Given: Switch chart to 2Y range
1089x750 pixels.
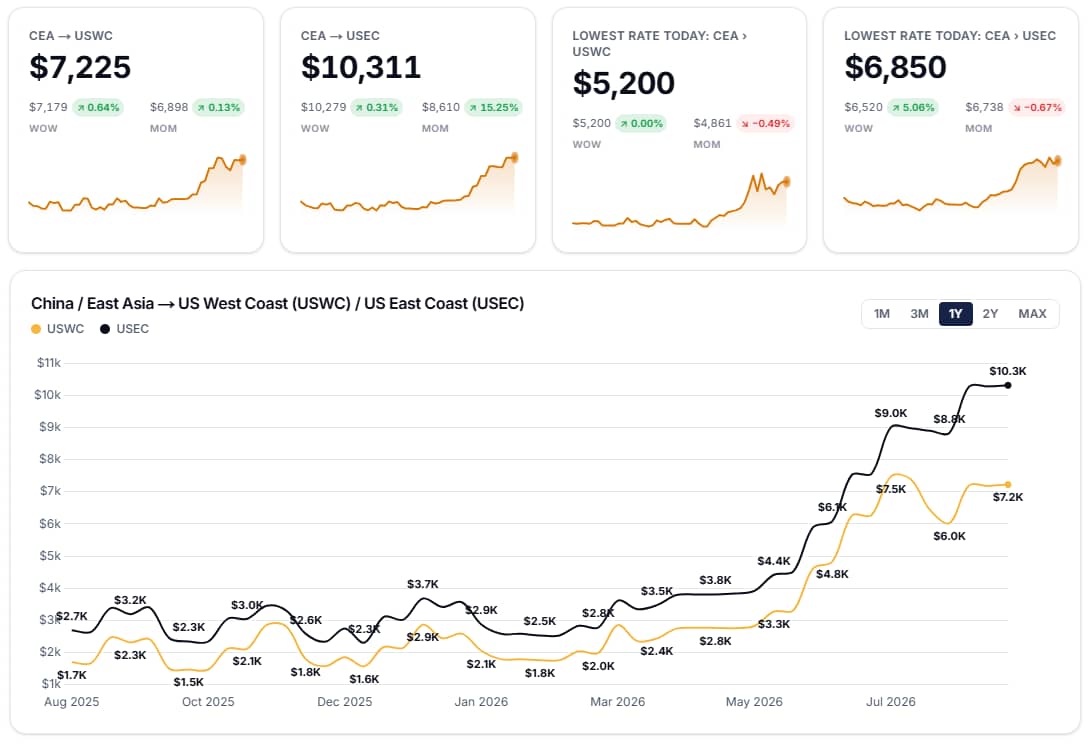Looking at the screenshot, I should click(x=990, y=314).
